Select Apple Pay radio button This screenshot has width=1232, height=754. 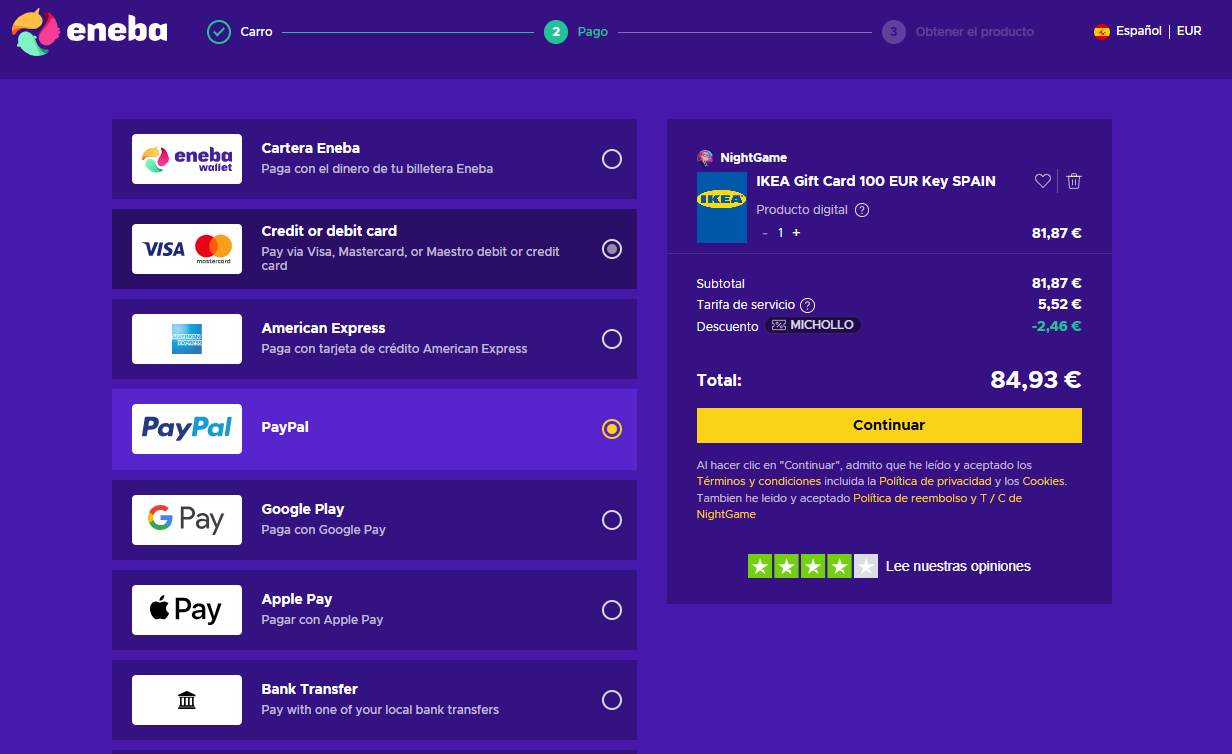[x=612, y=610]
